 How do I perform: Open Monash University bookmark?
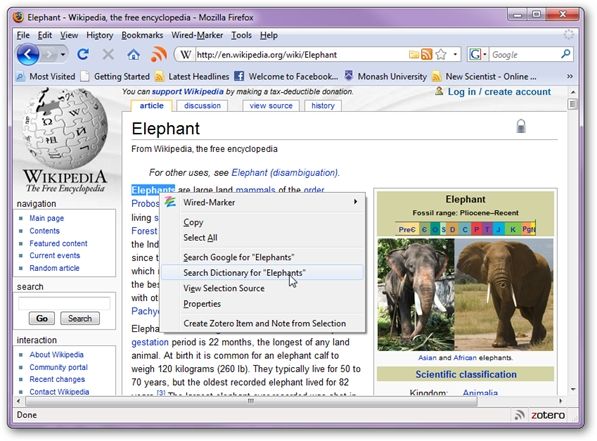(385, 77)
